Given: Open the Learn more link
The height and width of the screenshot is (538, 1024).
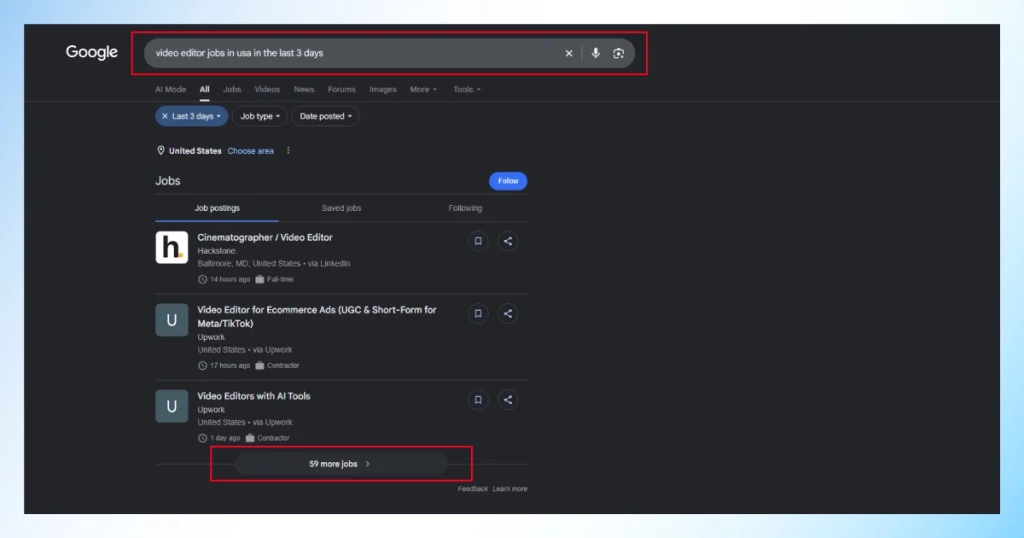Looking at the screenshot, I should (509, 488).
